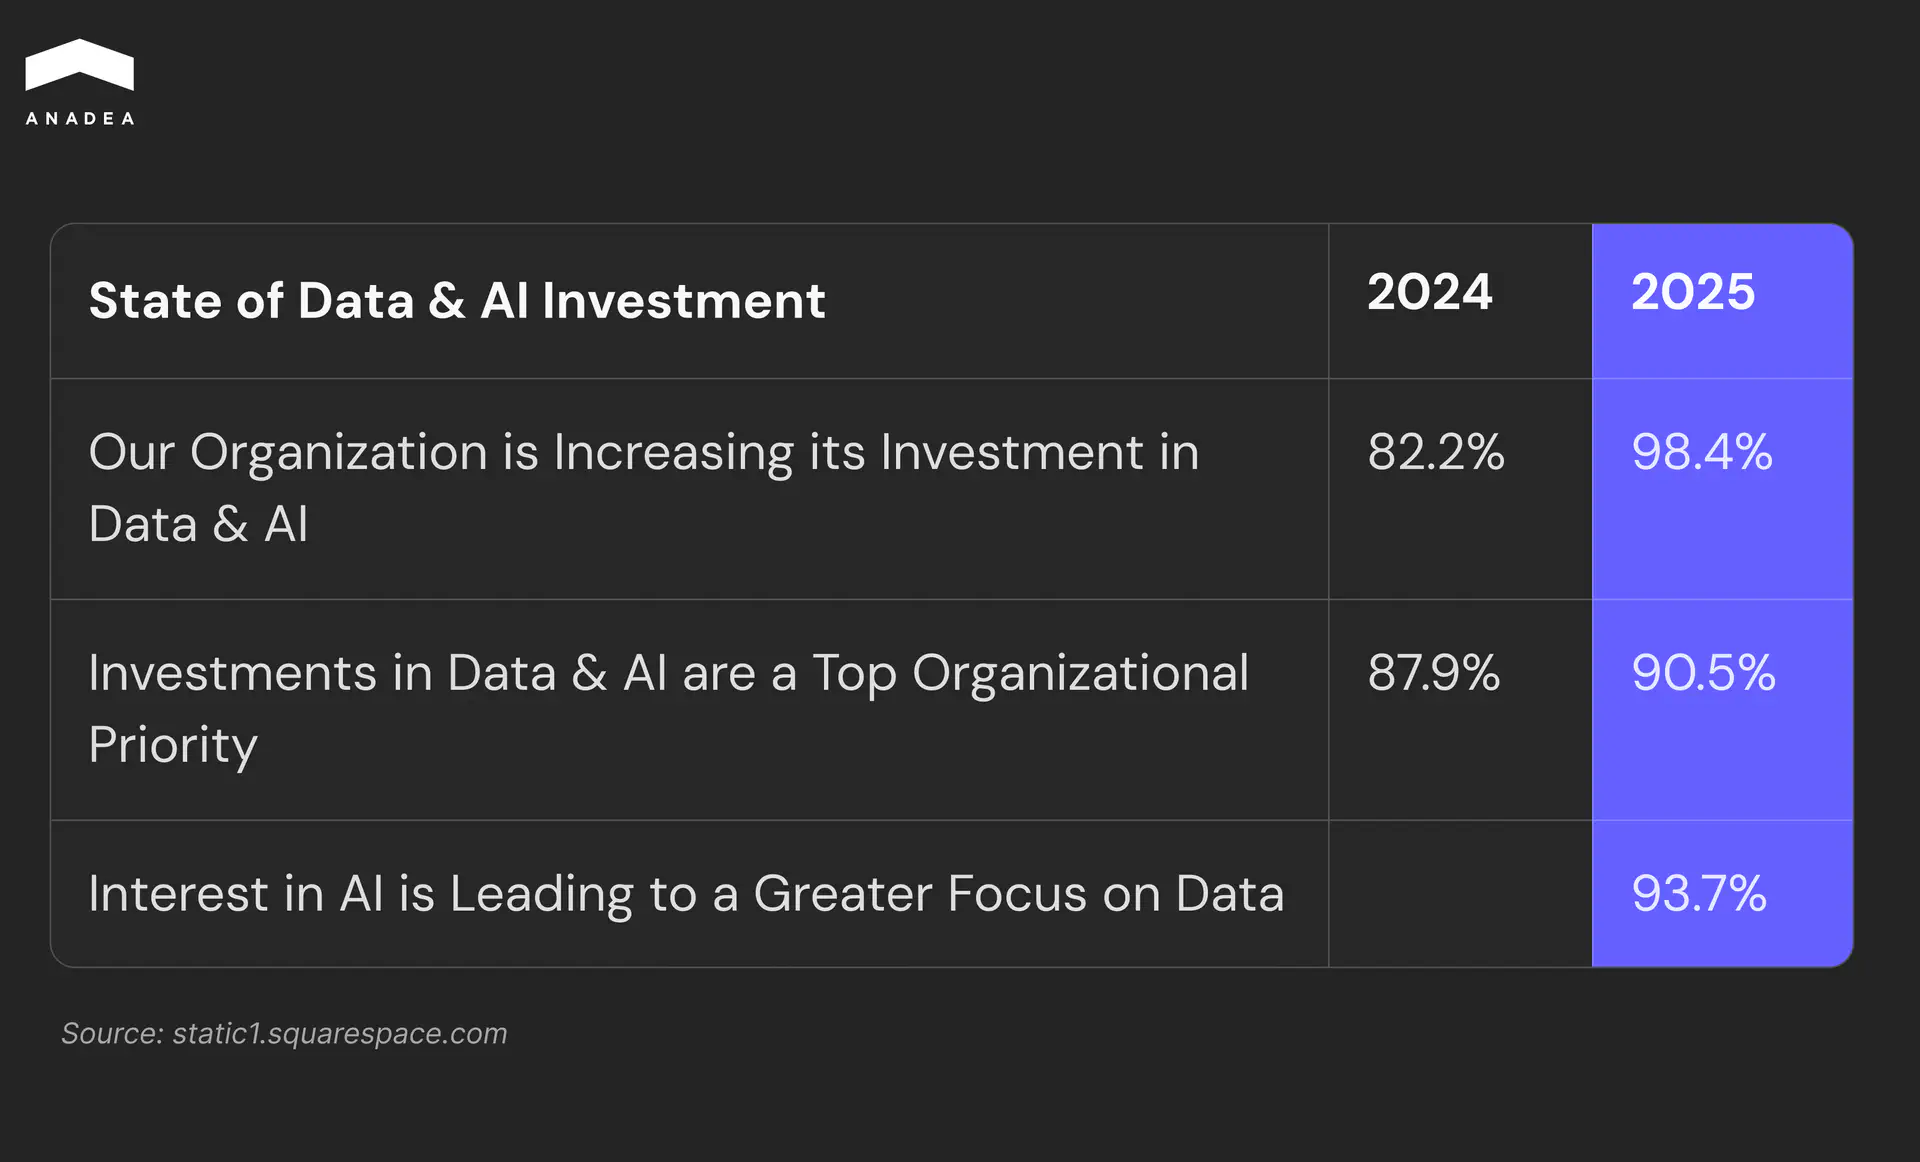
Task: Click the 87.9% value
Action: (1433, 673)
